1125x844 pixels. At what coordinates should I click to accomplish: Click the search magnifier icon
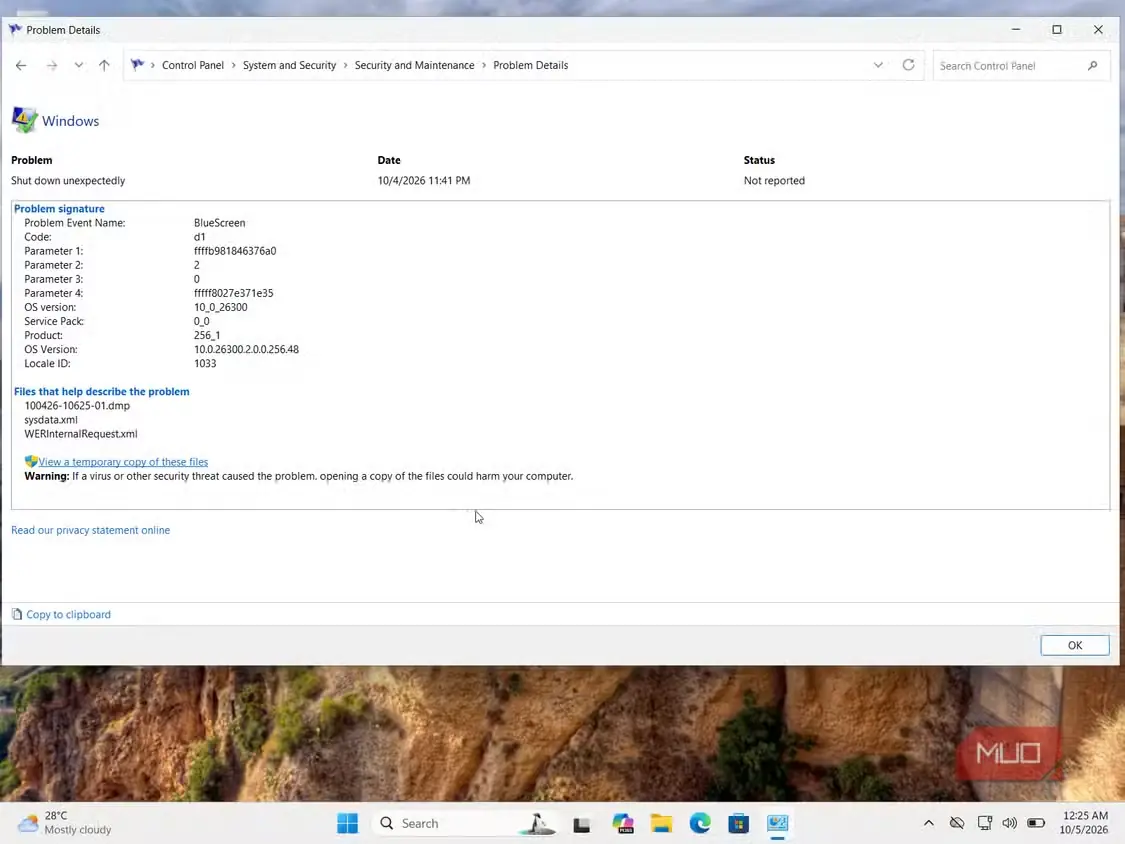coord(1092,65)
